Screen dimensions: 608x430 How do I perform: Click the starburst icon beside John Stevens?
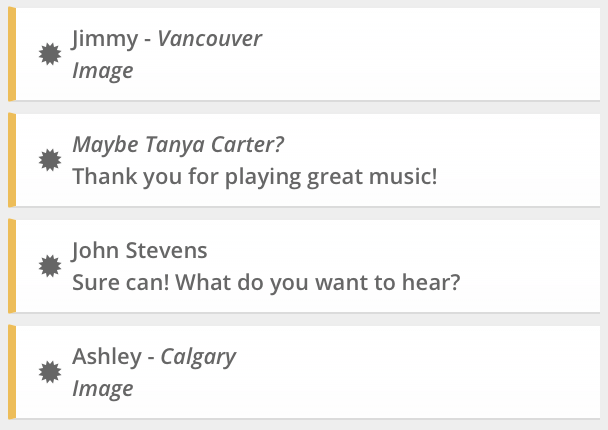[x=50, y=266]
